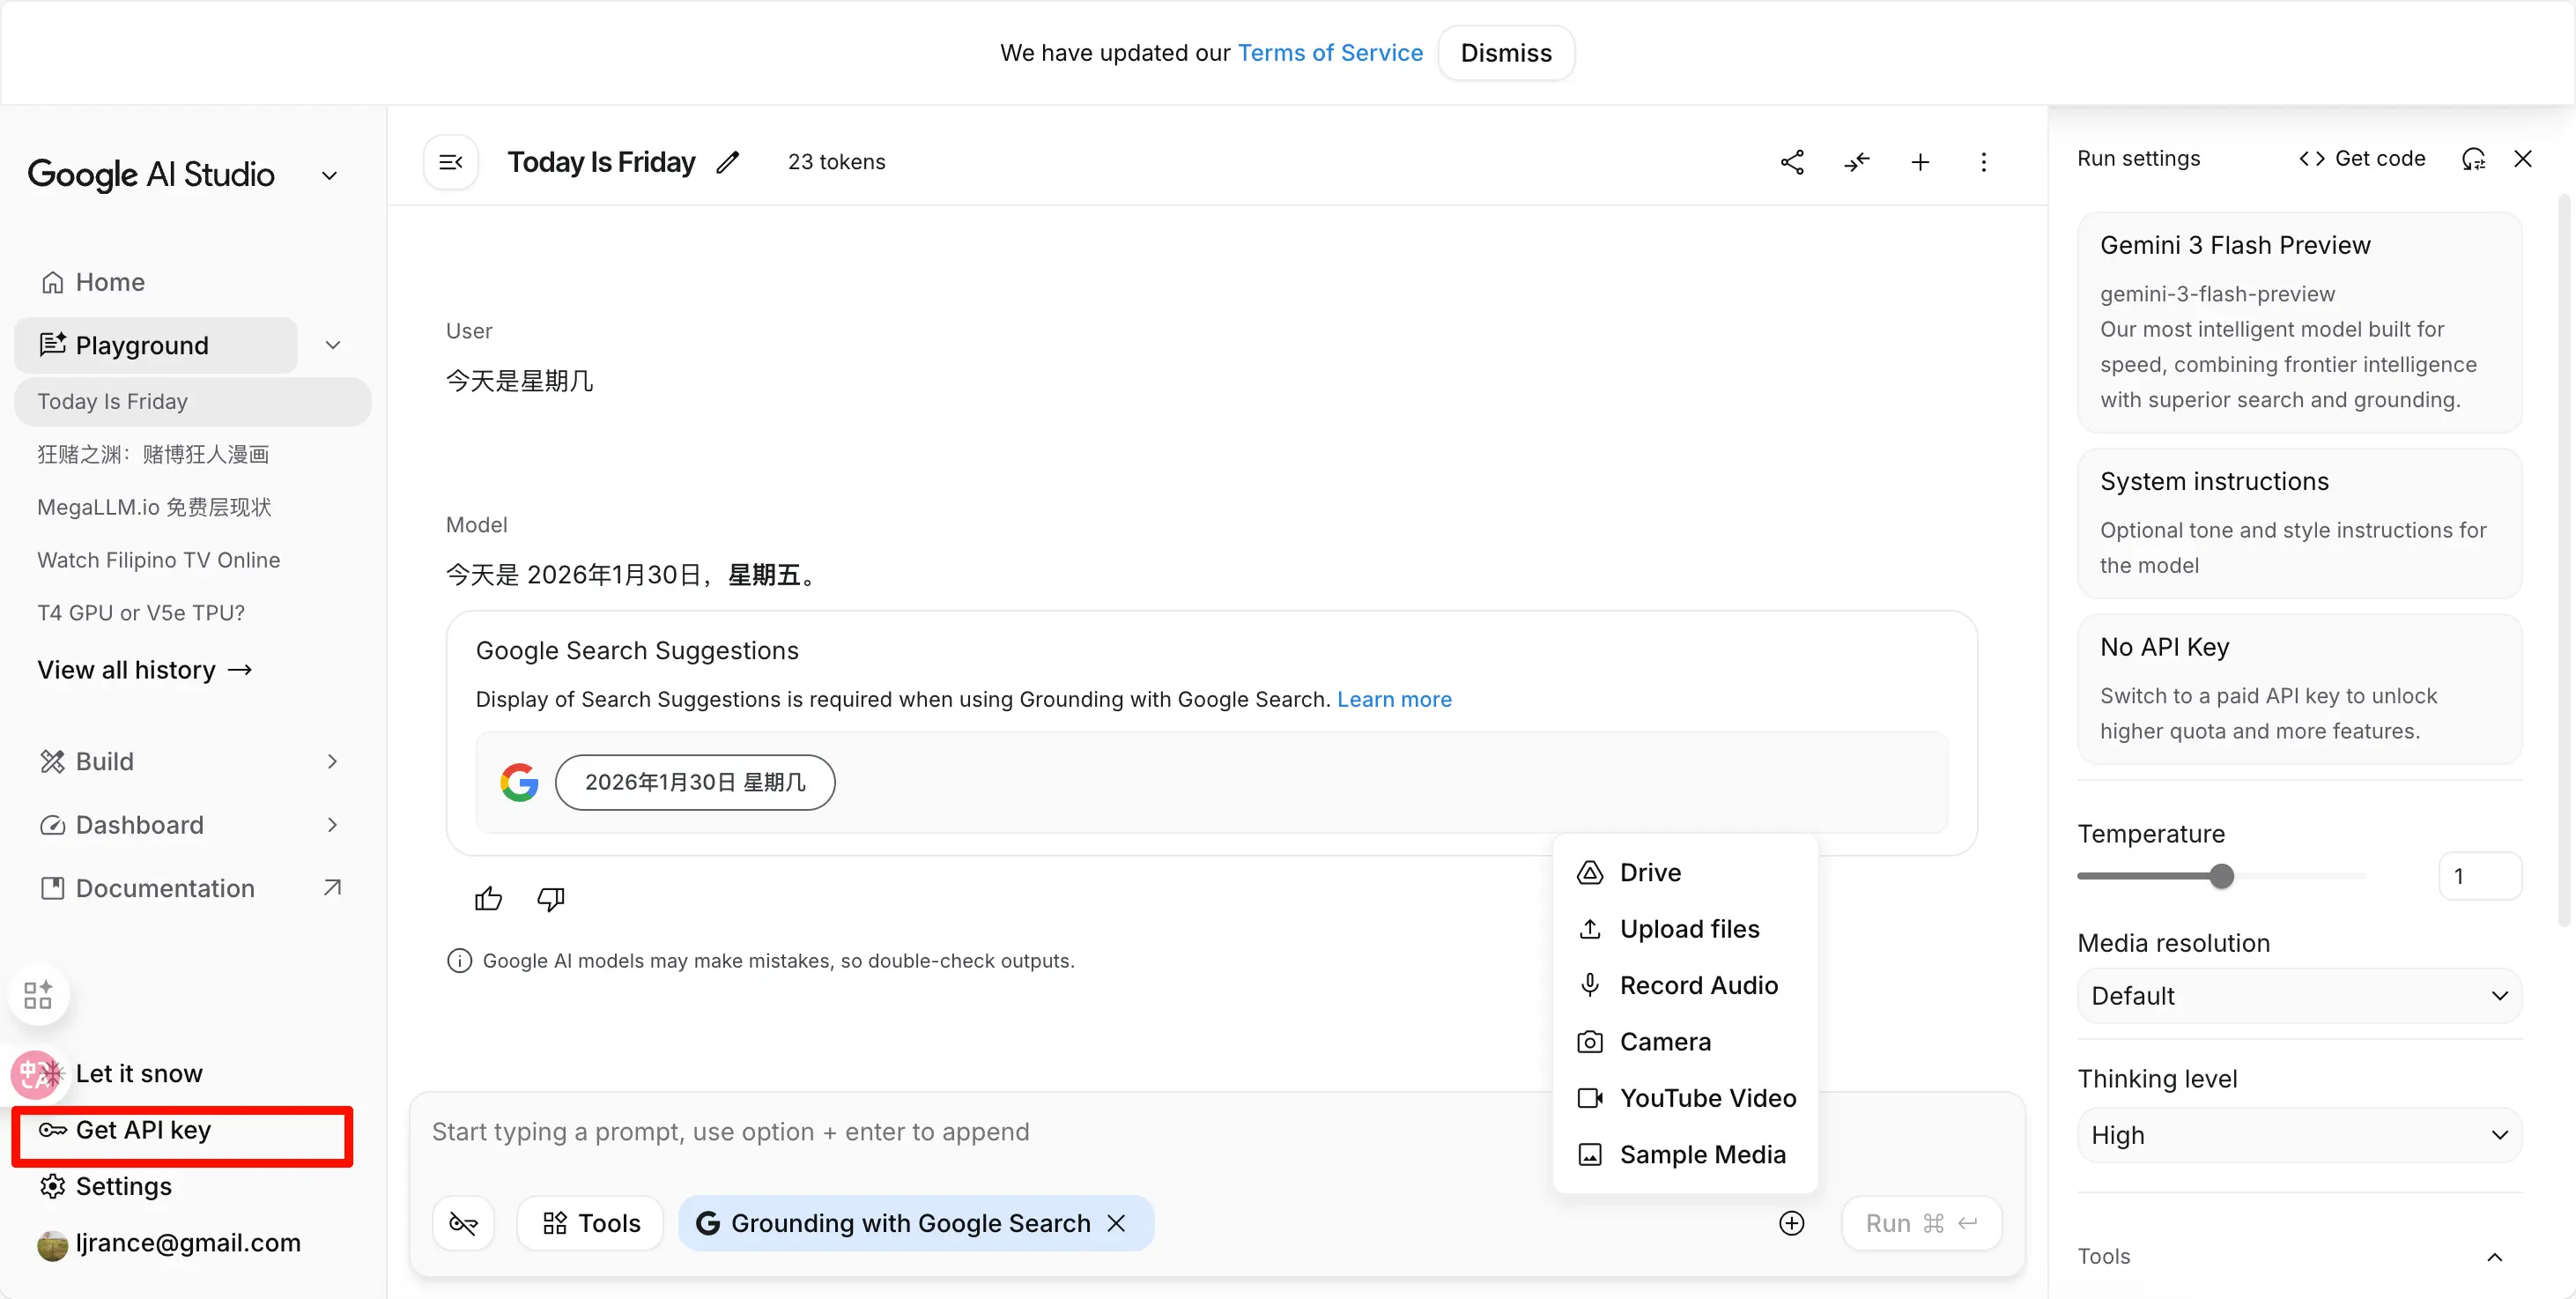Edit the title with pencil icon
Viewport: 2576px width, 1299px height.
click(728, 162)
